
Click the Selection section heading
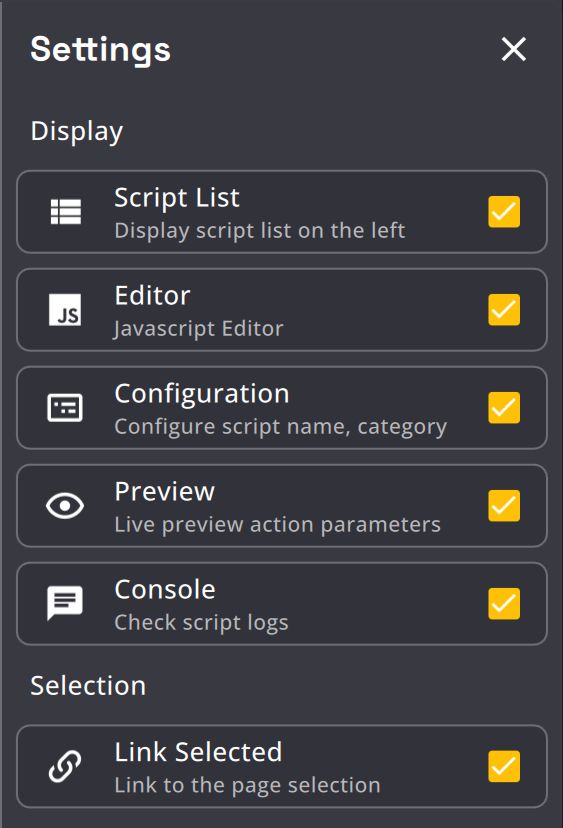[88, 686]
